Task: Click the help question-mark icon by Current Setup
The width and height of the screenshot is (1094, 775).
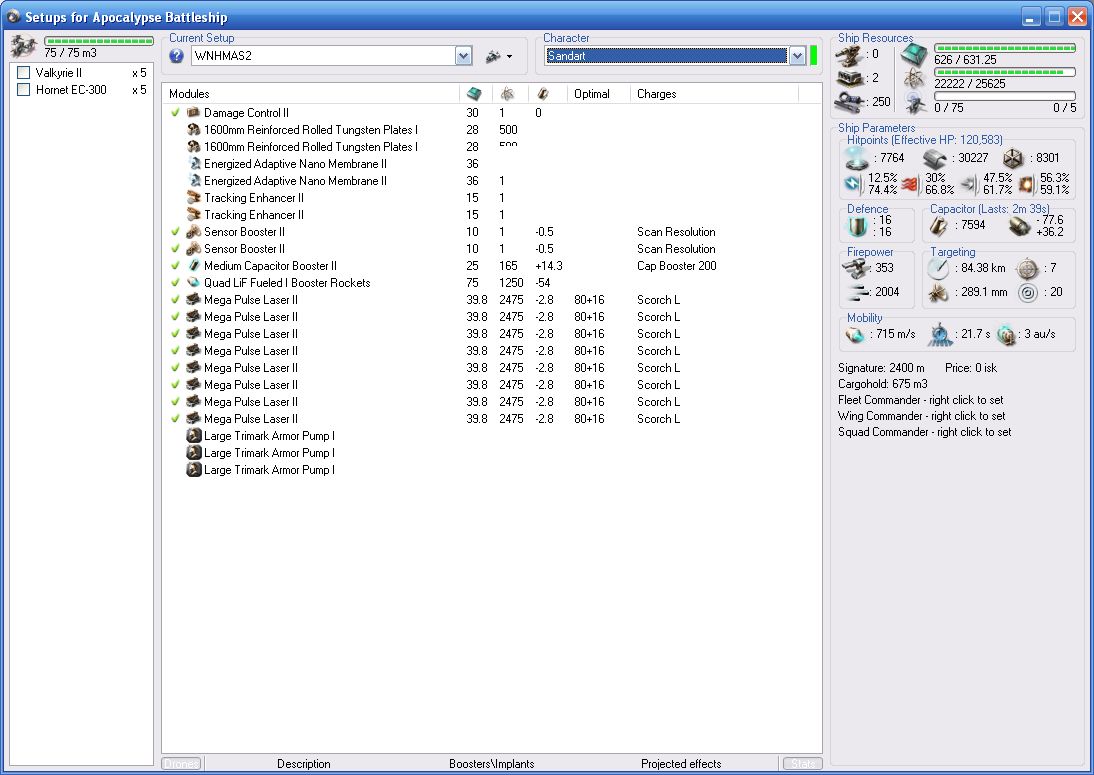Action: point(177,56)
